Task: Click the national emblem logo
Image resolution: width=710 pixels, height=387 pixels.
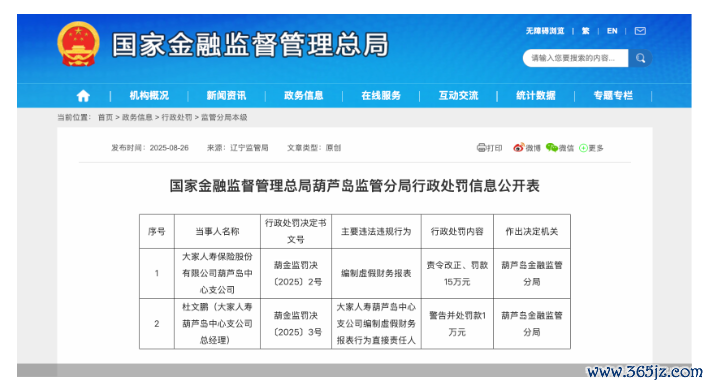Action: pyautogui.click(x=78, y=44)
